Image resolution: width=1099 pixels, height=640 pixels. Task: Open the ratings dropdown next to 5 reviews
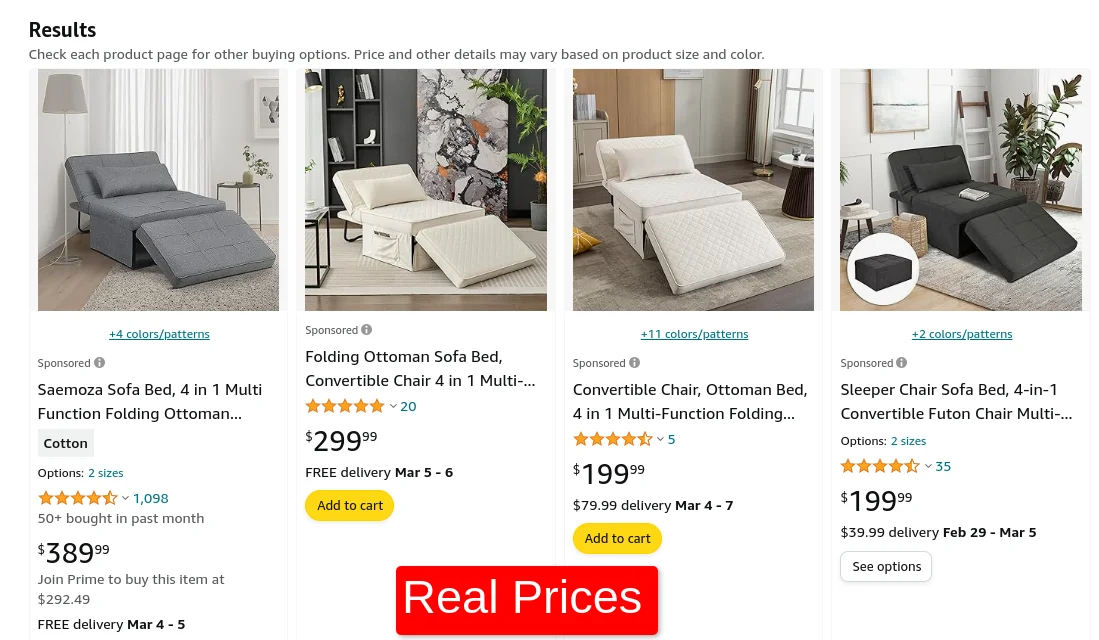660,438
